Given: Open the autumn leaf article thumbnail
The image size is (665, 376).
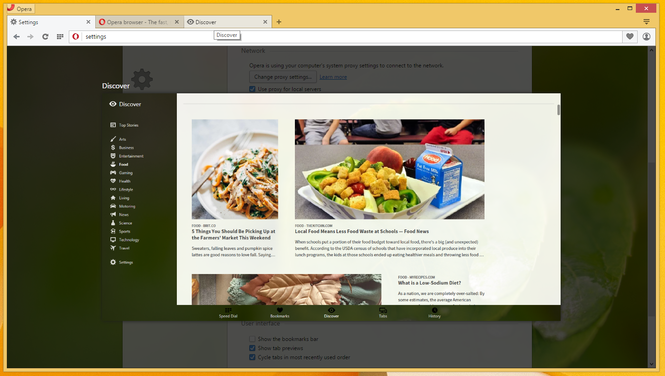Looking at the screenshot, I should point(286,289).
